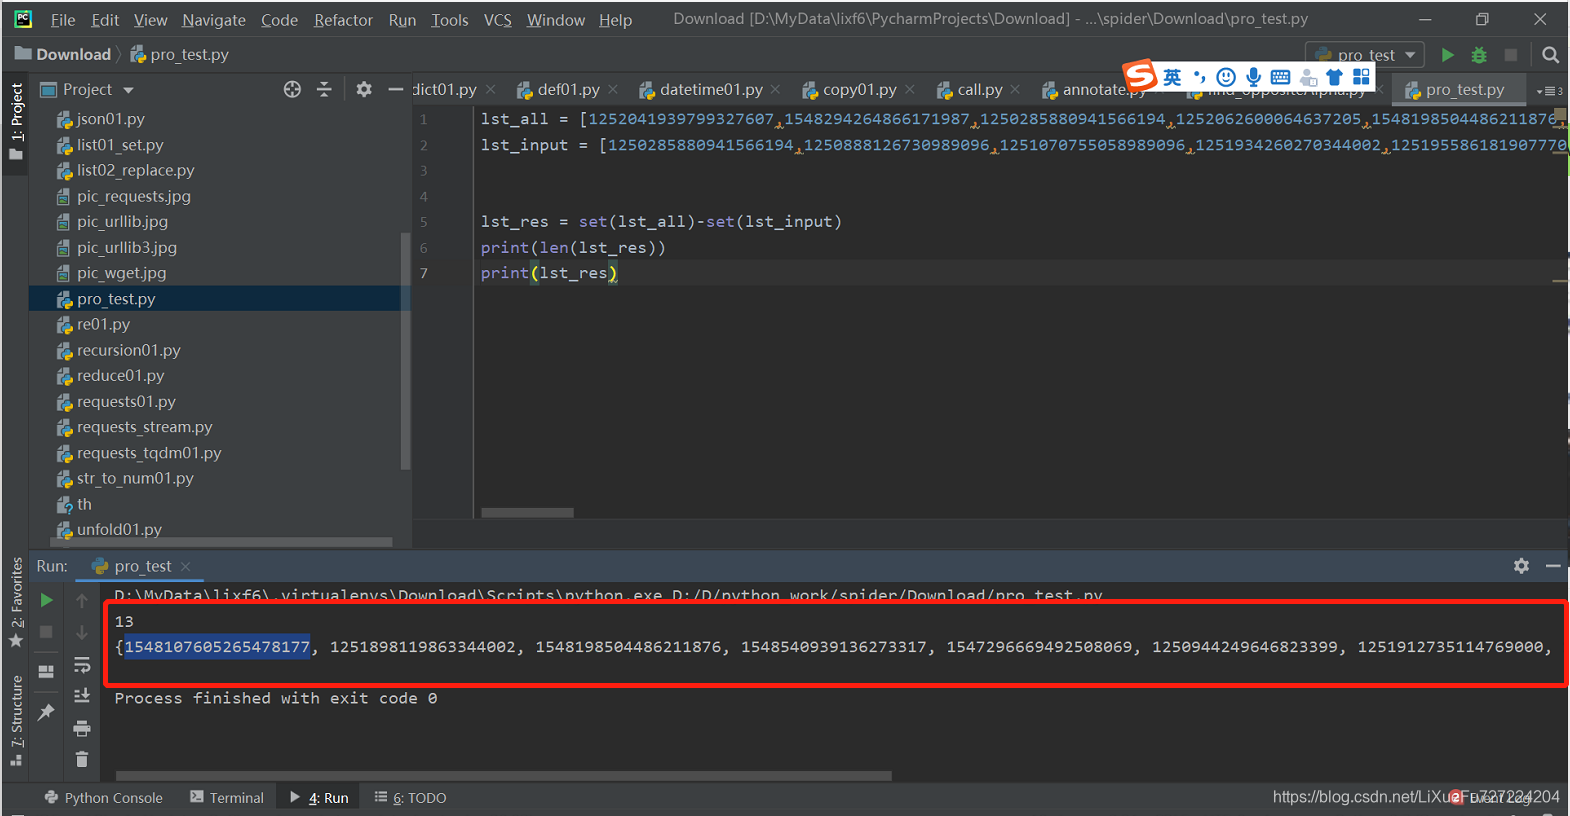This screenshot has height=816, width=1570.
Task: Switch to def01.py editor tab
Action: tap(568, 90)
